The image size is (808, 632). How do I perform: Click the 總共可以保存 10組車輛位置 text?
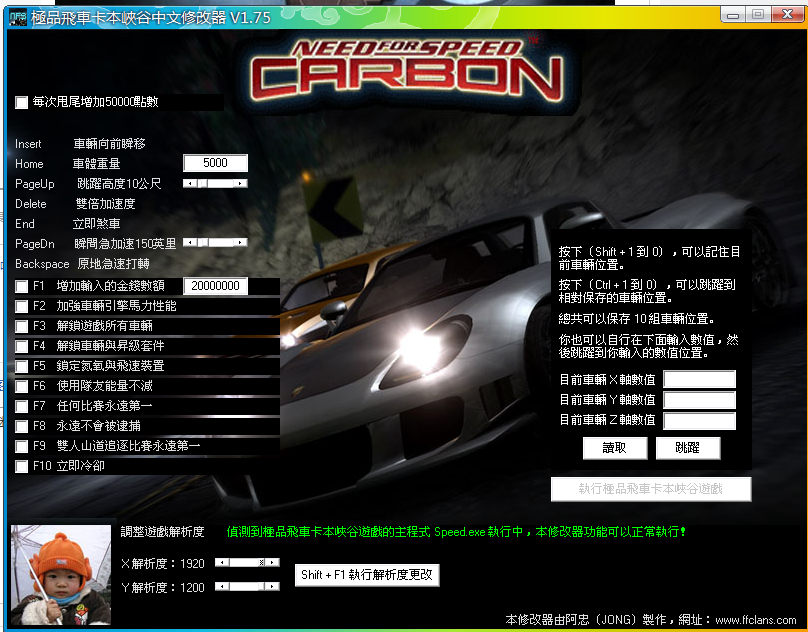tap(636, 319)
